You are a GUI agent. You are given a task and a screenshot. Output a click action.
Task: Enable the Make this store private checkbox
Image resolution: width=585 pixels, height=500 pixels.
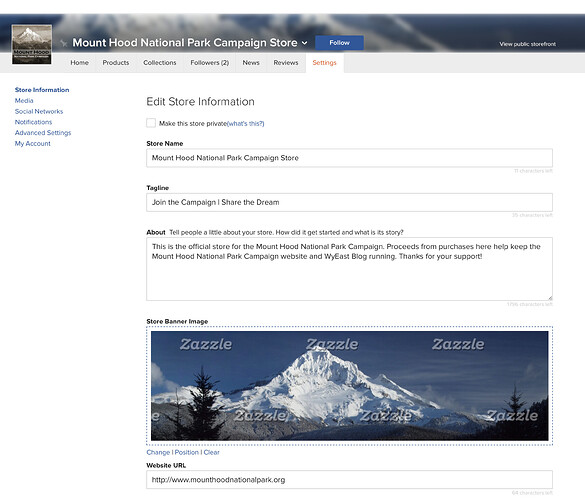point(151,123)
